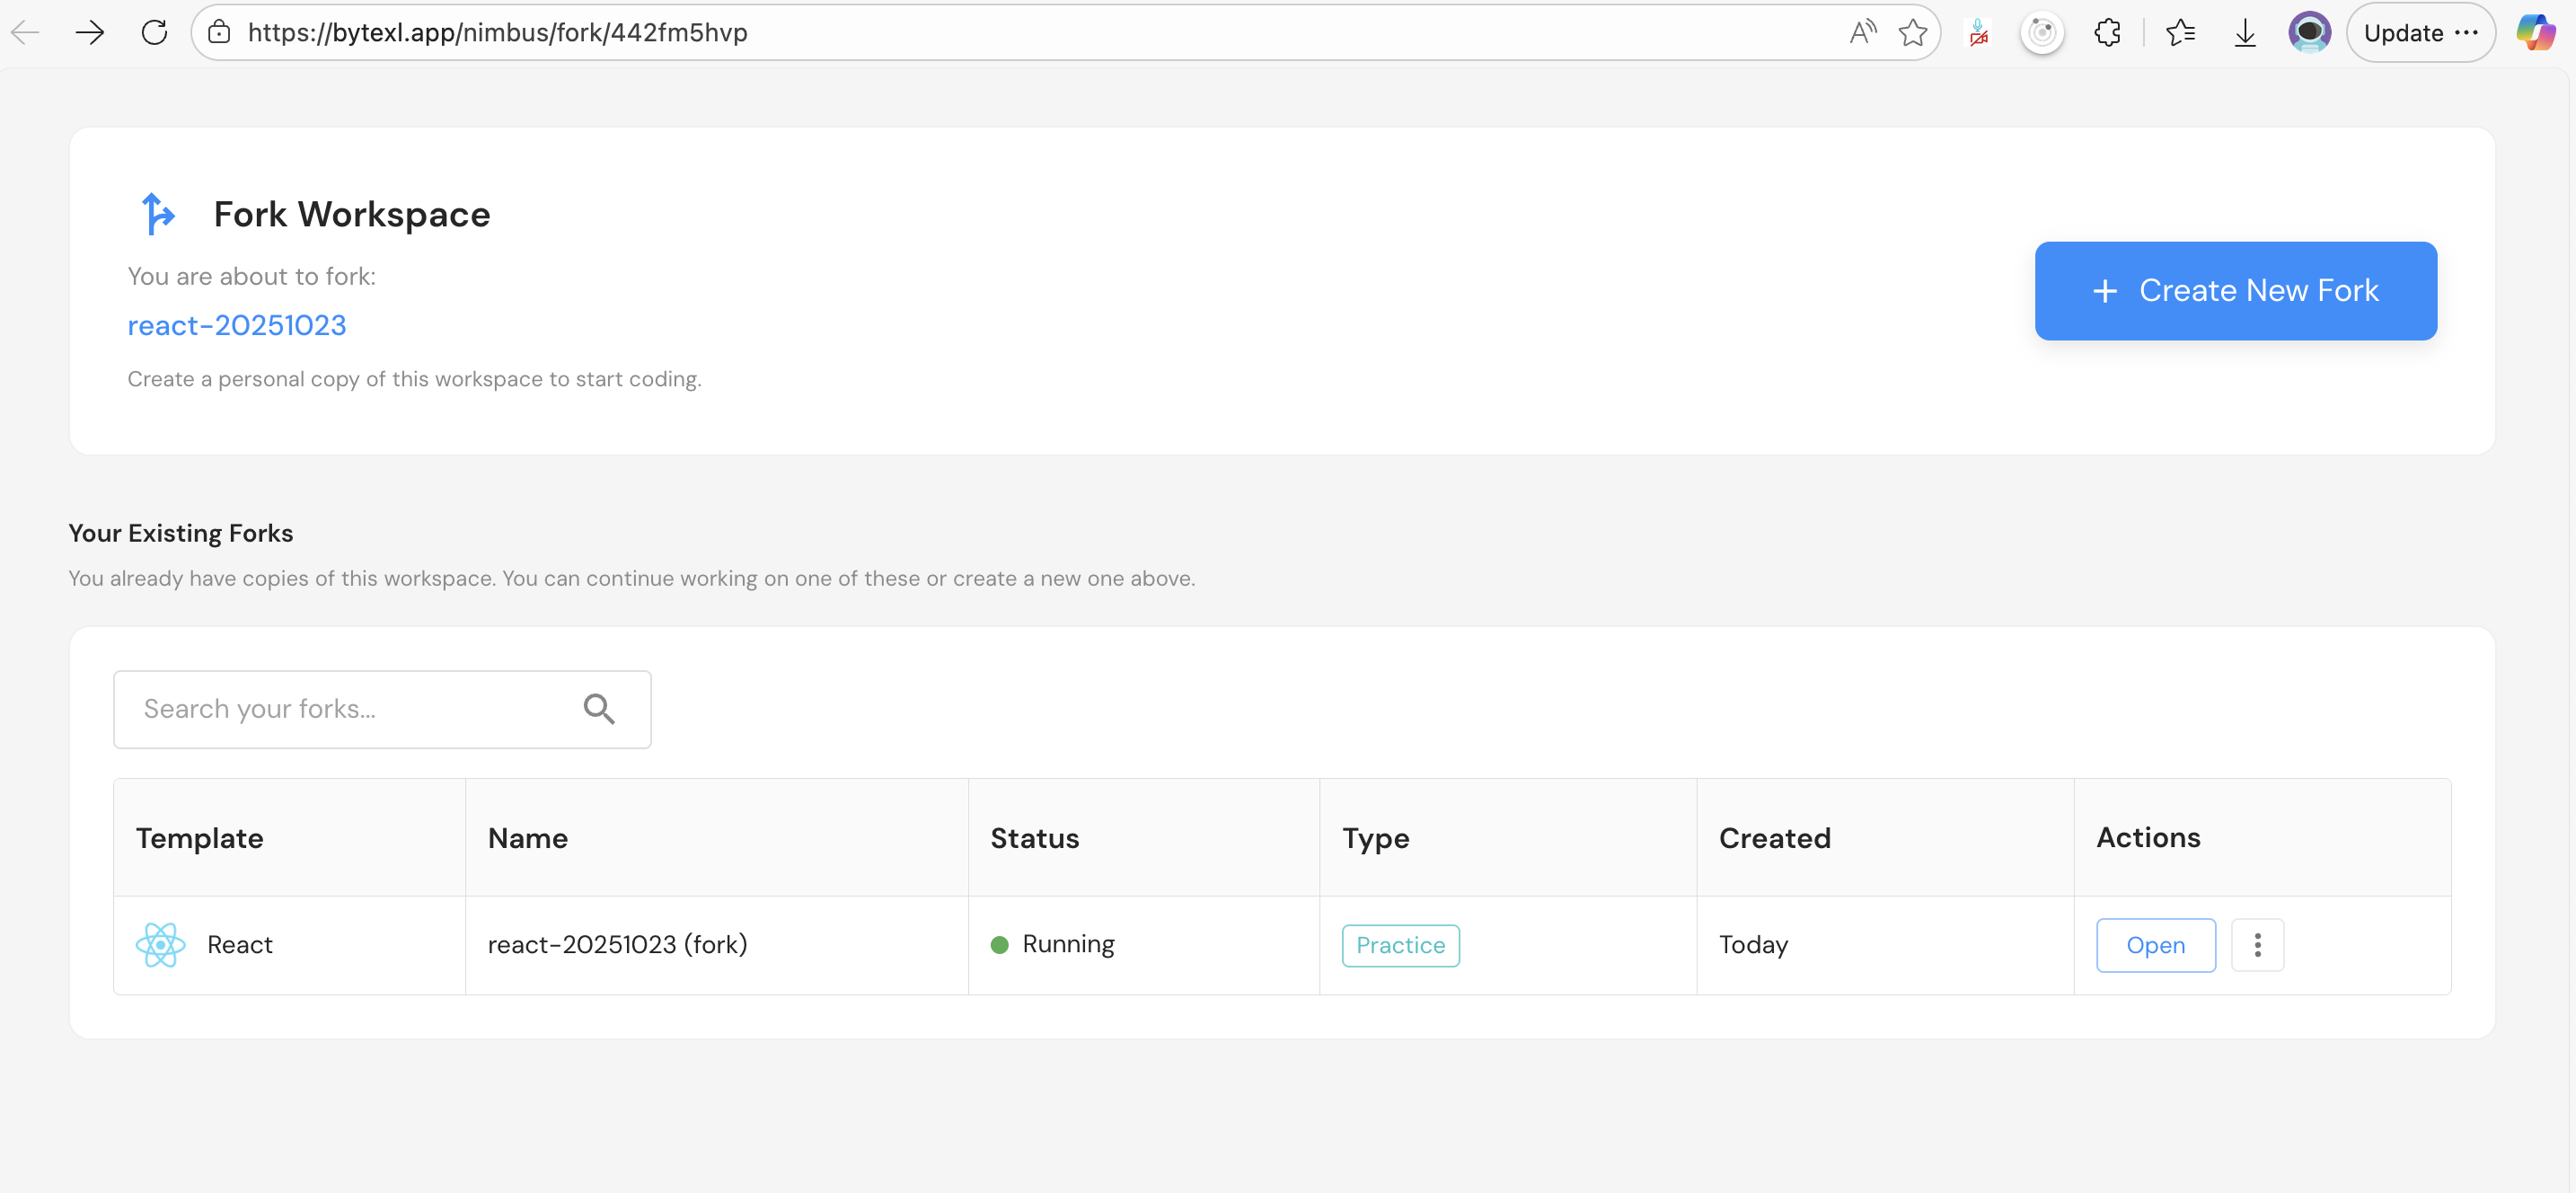This screenshot has height=1193, width=2576.
Task: Click the React template icon
Action: click(x=160, y=944)
